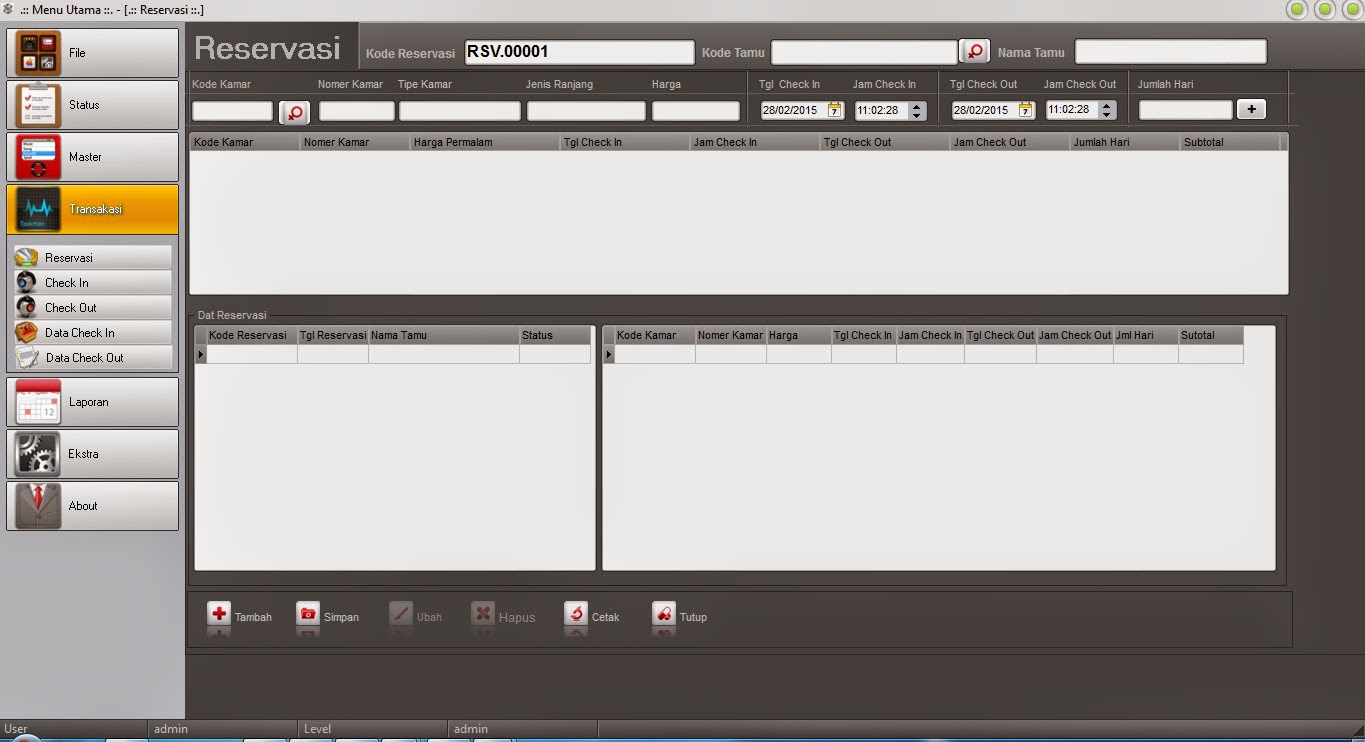The width and height of the screenshot is (1365, 742).
Task: Open the Tgl Check In date picker
Action: pyautogui.click(x=833, y=110)
